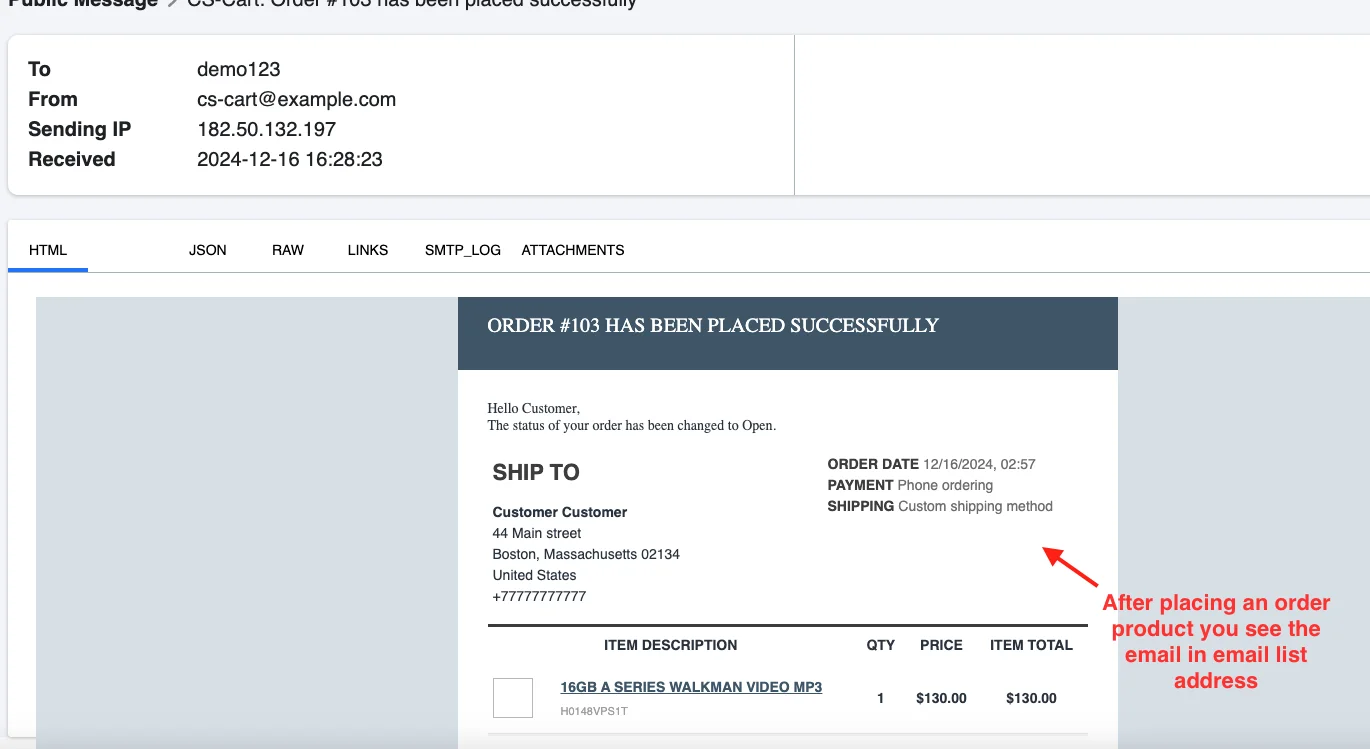Open the 16GB A Series Walkman product link
The image size is (1370, 749).
pos(691,687)
